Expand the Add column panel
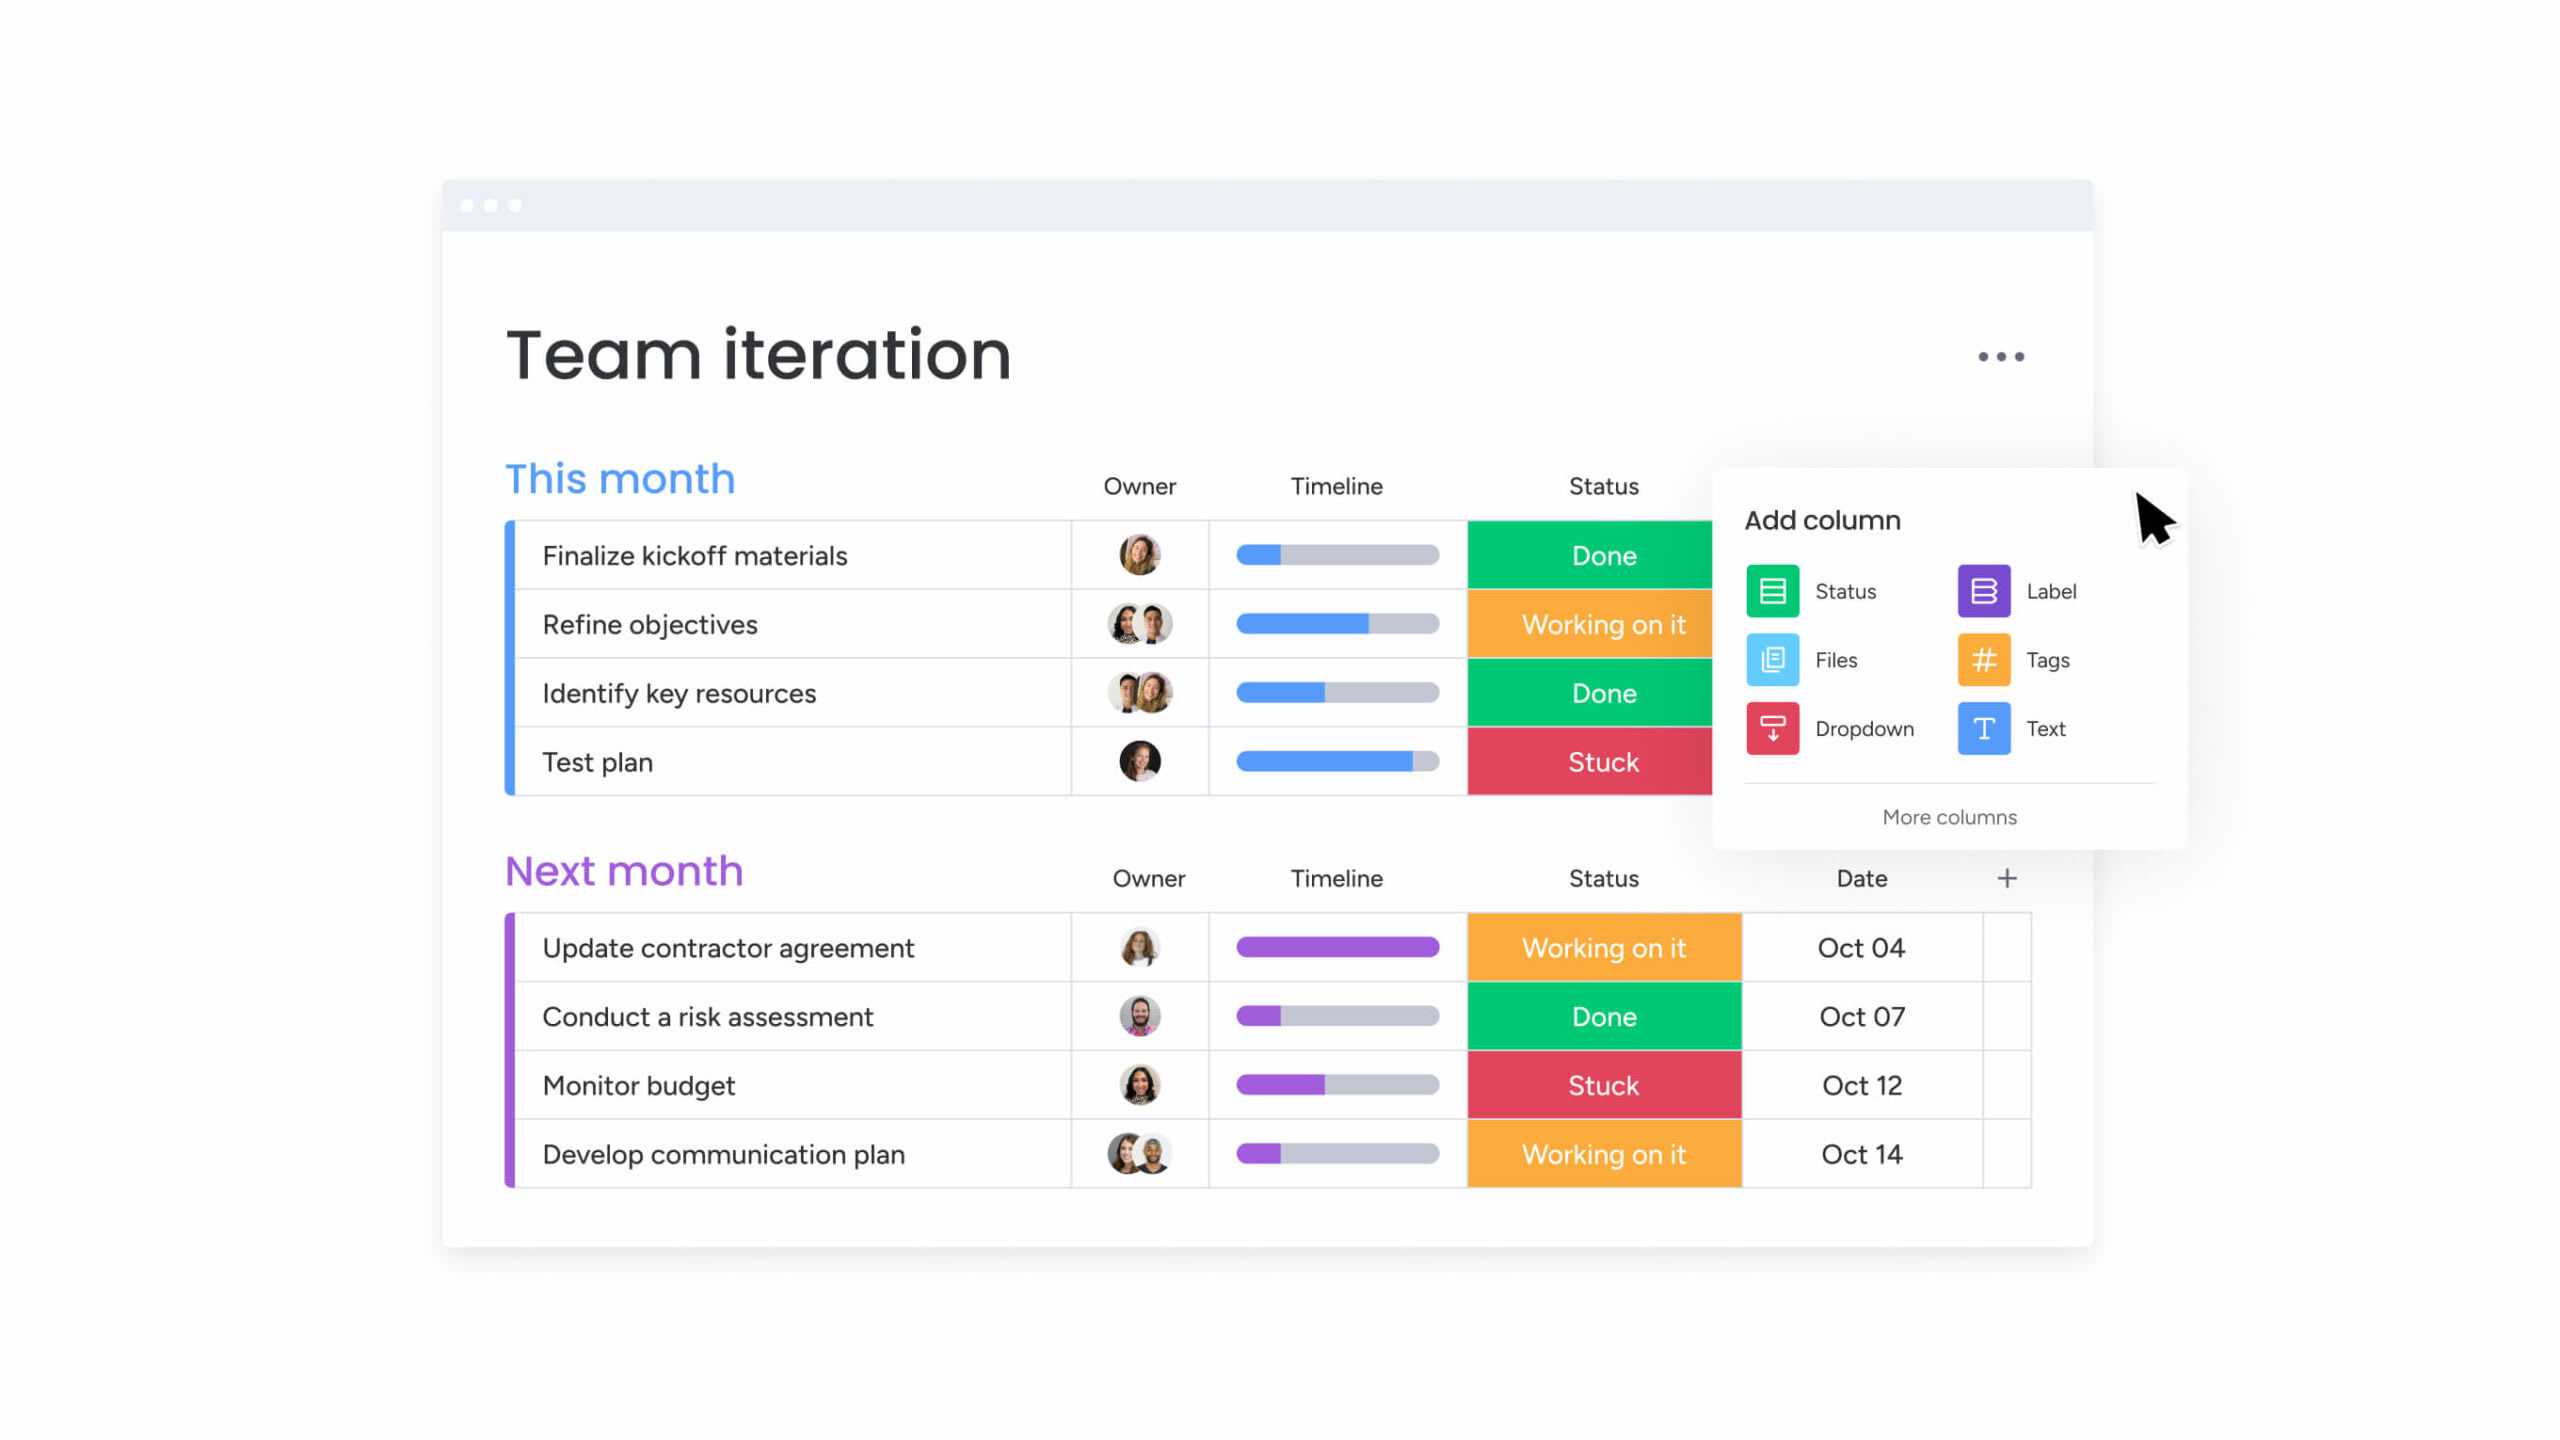The image size is (2560, 1440). (1950, 816)
